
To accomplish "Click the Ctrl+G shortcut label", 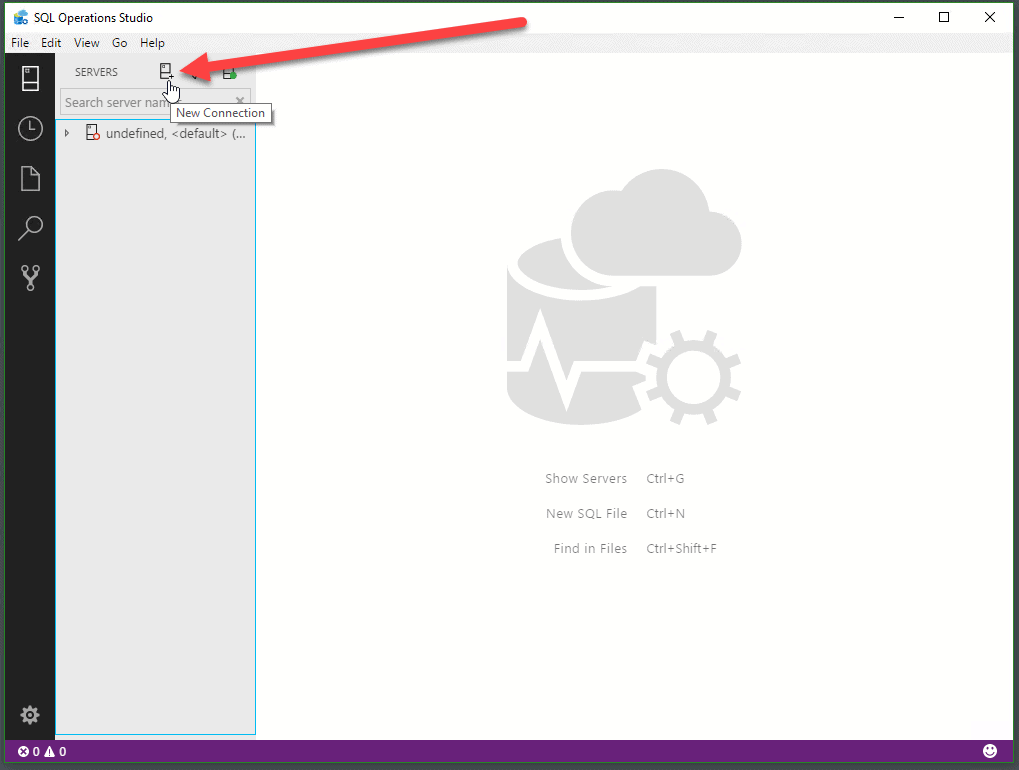I will [665, 479].
